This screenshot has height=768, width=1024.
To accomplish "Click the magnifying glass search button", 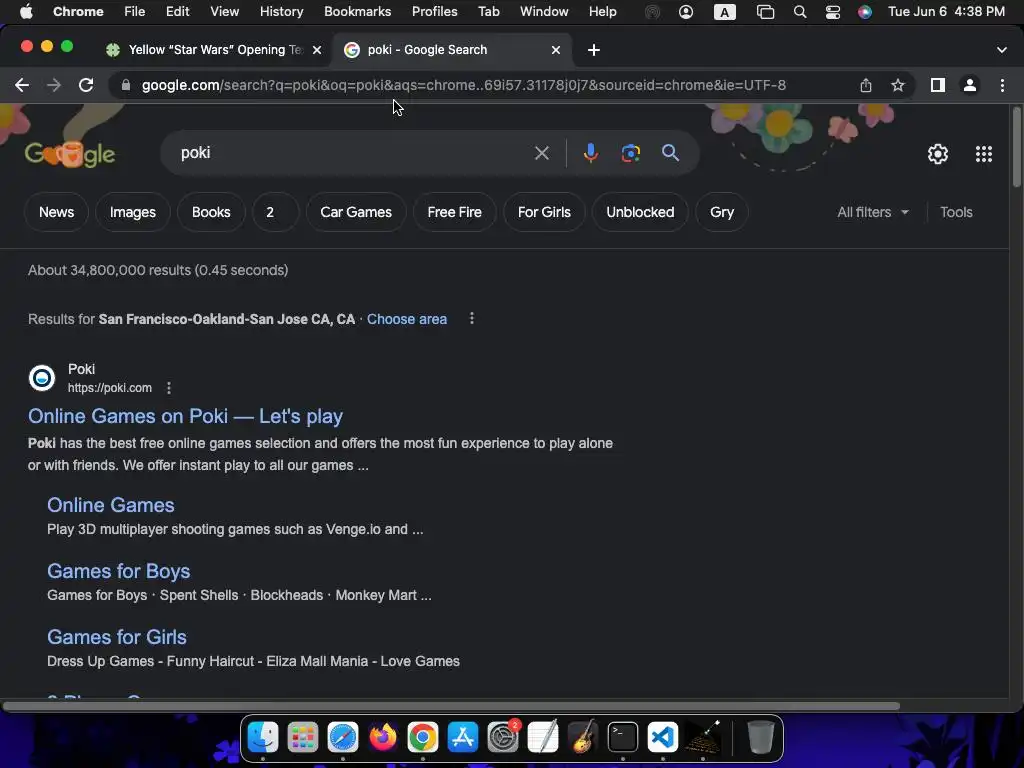I will [670, 153].
